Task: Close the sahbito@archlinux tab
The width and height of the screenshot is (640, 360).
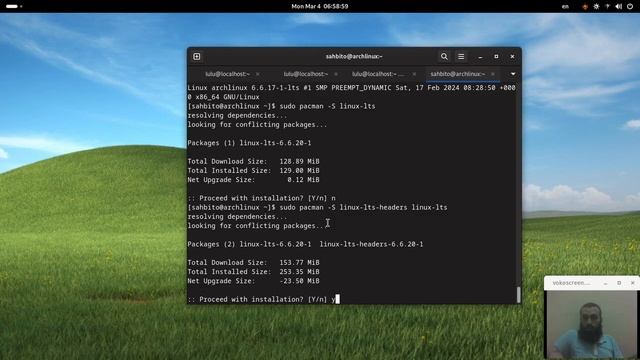Action: coord(493,74)
